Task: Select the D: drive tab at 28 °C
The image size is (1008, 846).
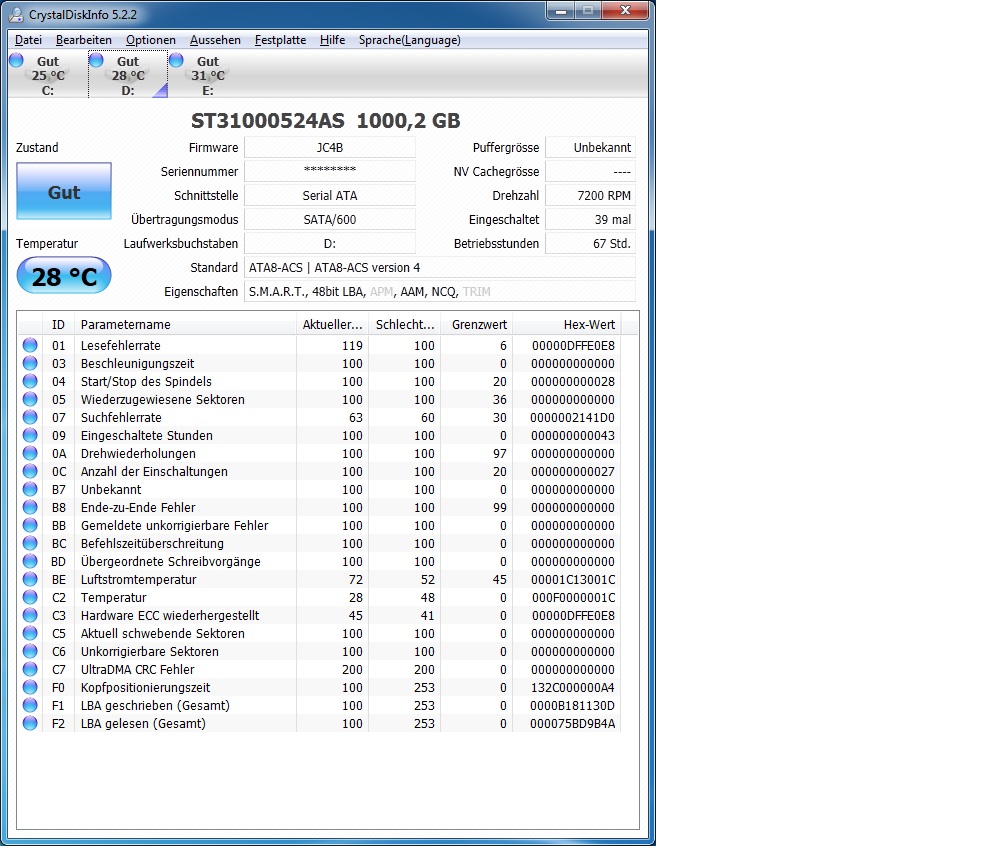Action: coord(128,75)
